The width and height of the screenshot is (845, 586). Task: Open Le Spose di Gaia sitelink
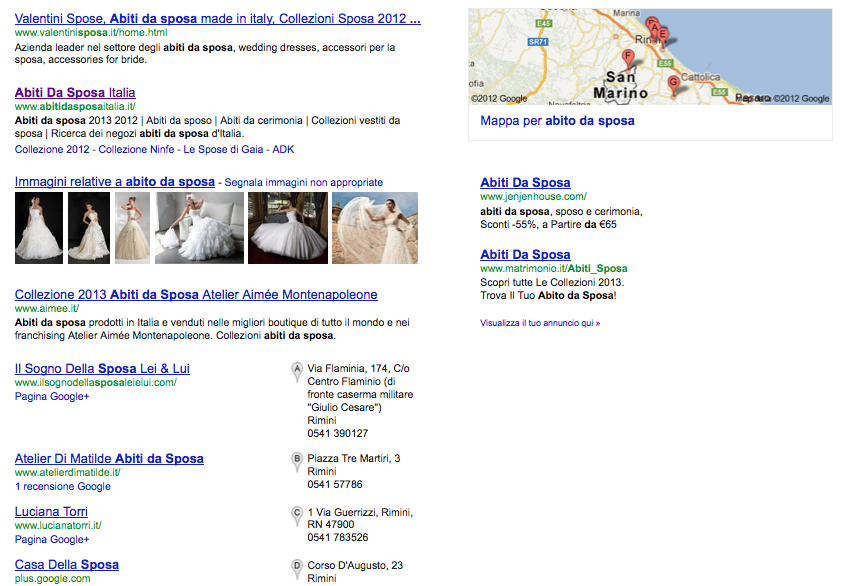point(223,149)
